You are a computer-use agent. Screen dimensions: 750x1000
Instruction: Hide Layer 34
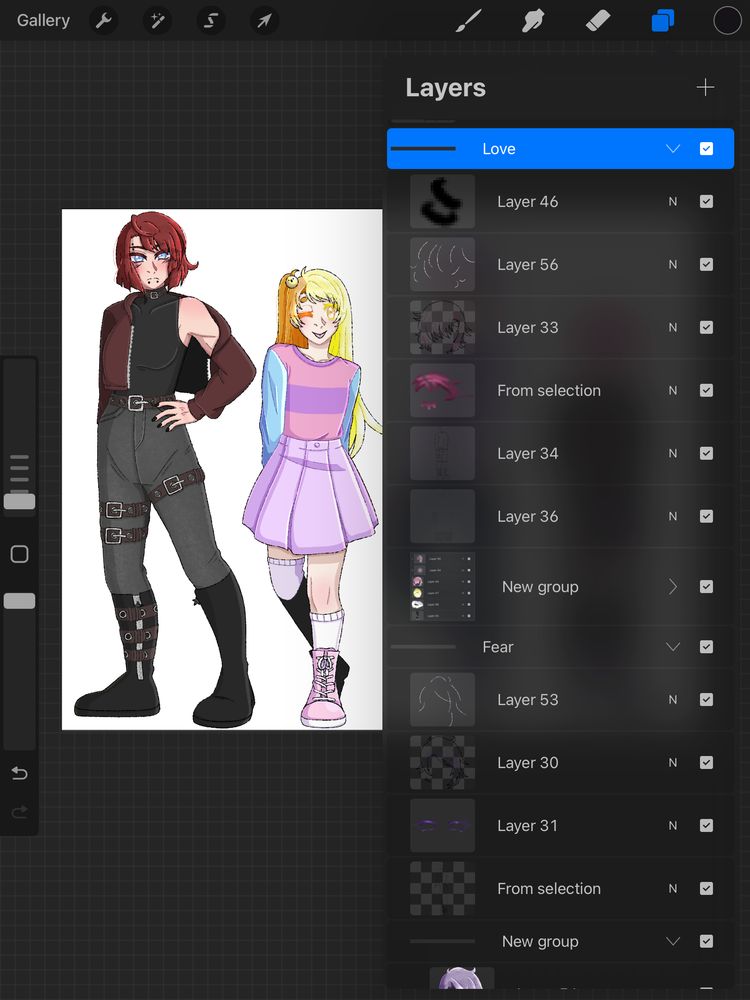(706, 453)
